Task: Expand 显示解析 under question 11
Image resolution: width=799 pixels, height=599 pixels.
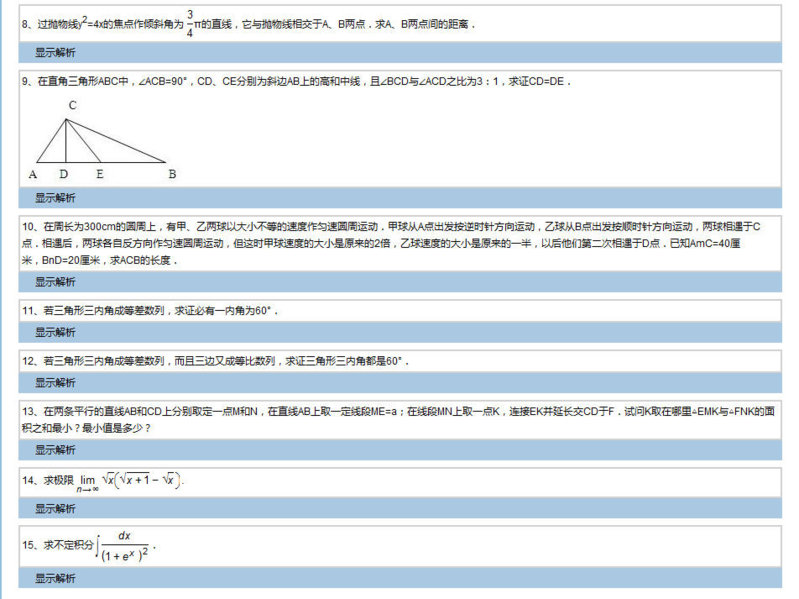Action: (x=55, y=332)
